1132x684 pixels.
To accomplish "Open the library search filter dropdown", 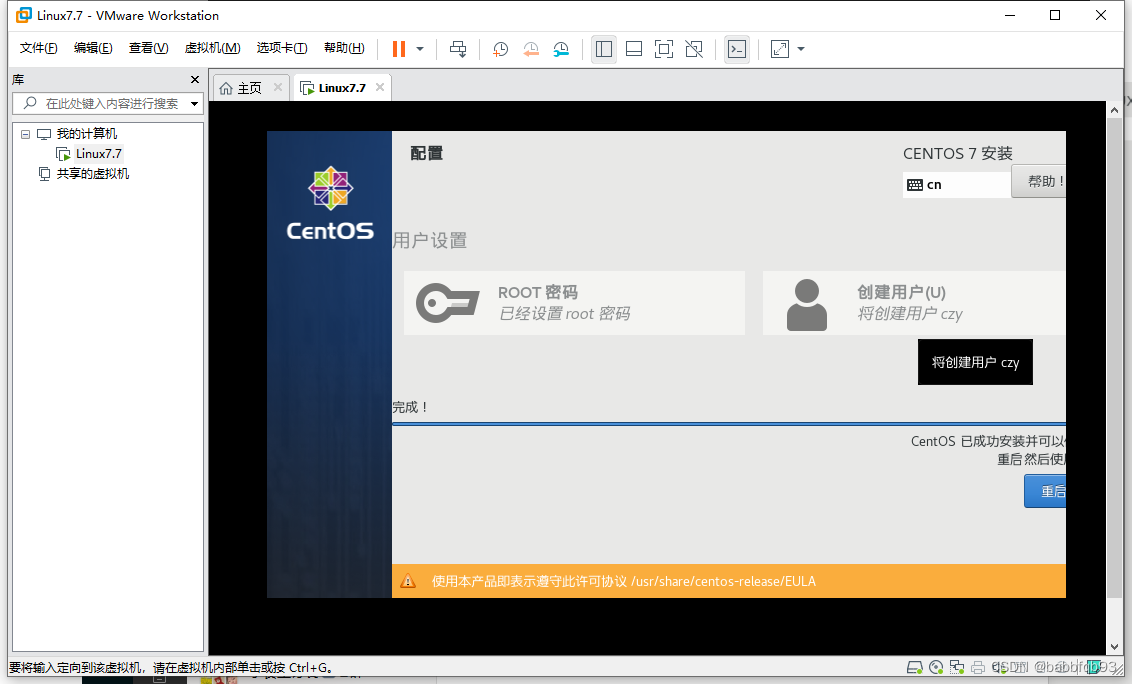I will coord(194,103).
